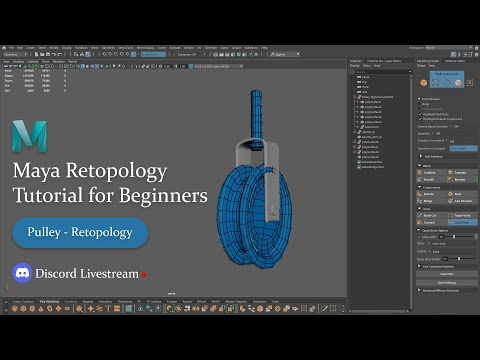Toggle Highlight Nearest Component checkbox
Screen dimensions: 480x360
(421, 119)
